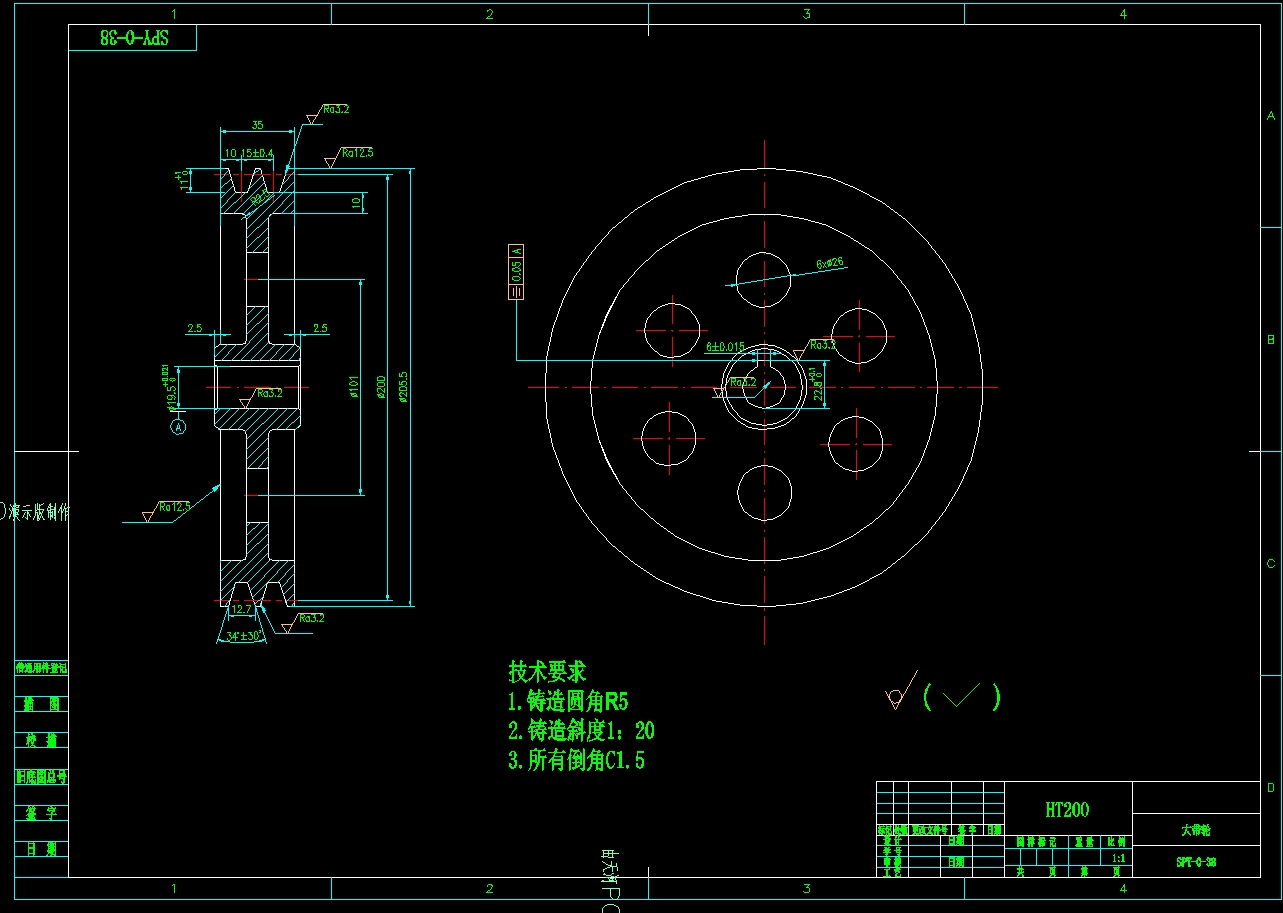This screenshot has width=1283, height=913.
Task: Select the 10.15±0.4 groove dimension
Action: (249, 153)
